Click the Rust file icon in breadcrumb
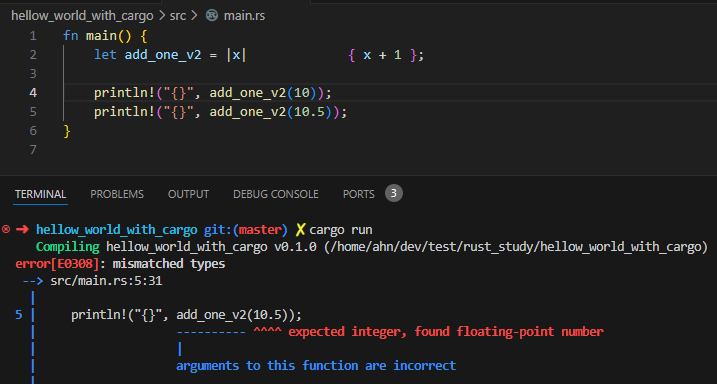Image resolution: width=717 pixels, height=384 pixels. (211, 16)
